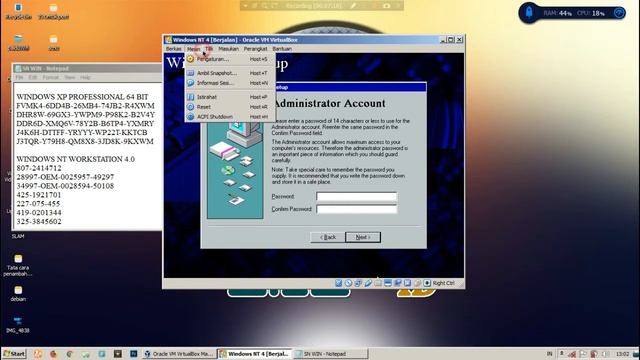Choose Pengaturan... from the Mesin menu

coord(231,59)
